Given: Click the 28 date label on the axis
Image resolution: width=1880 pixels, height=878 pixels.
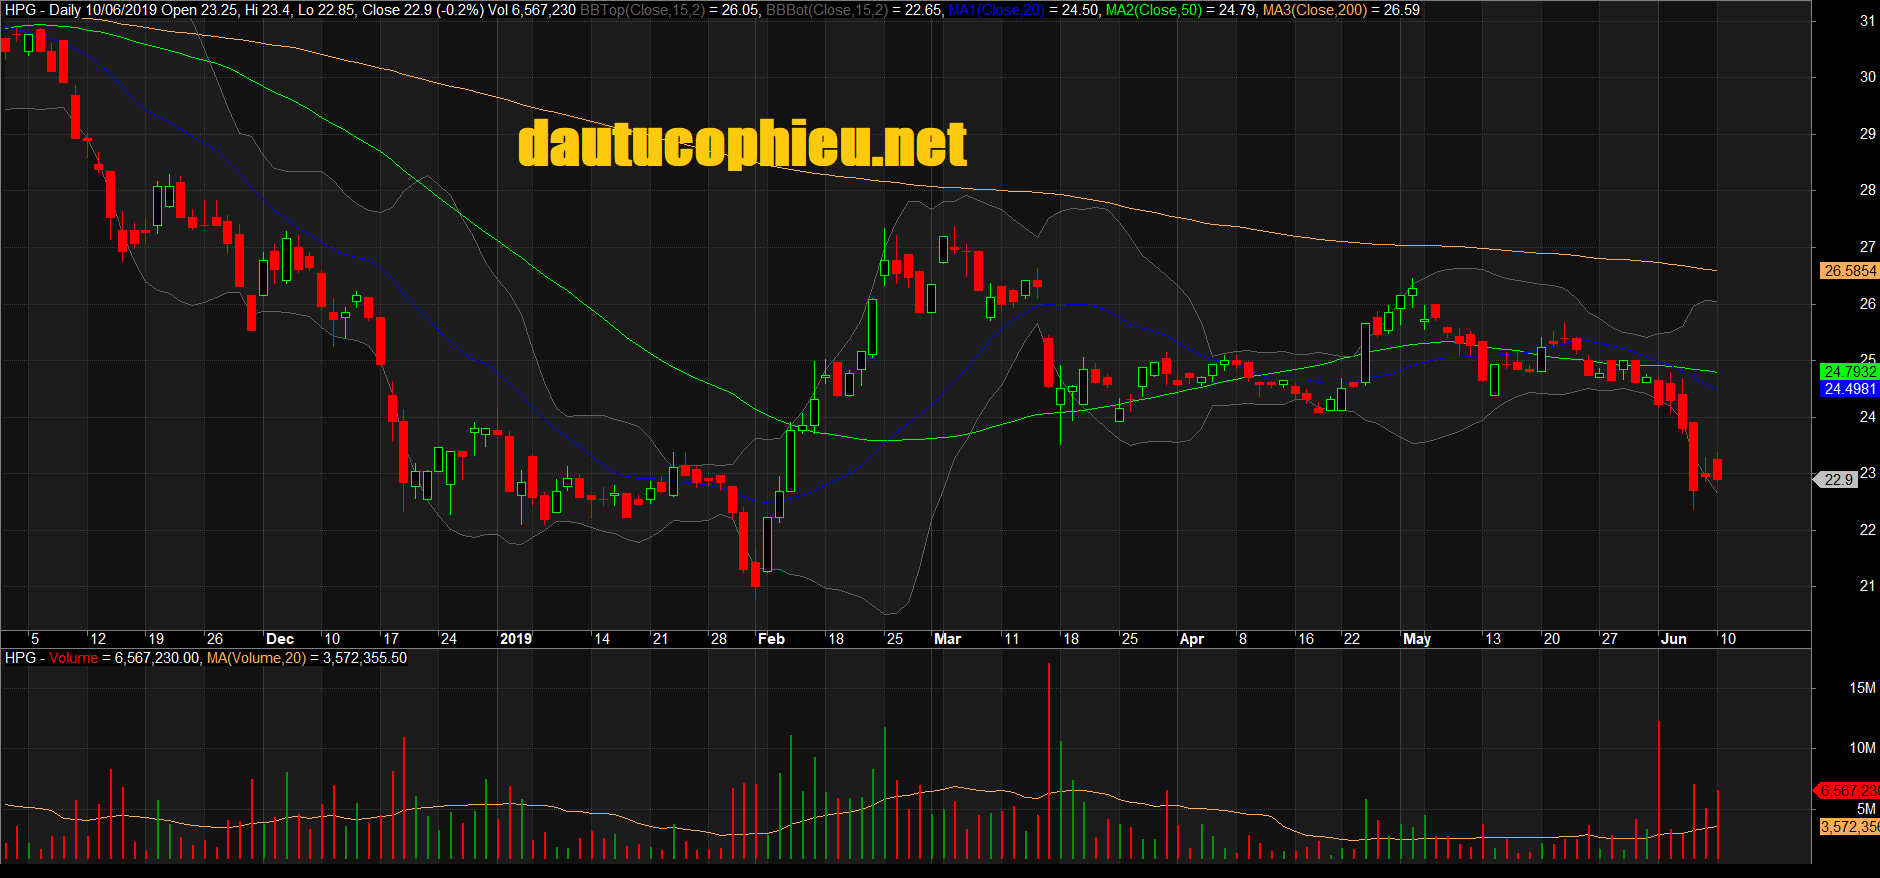Looking at the screenshot, I should point(718,639).
